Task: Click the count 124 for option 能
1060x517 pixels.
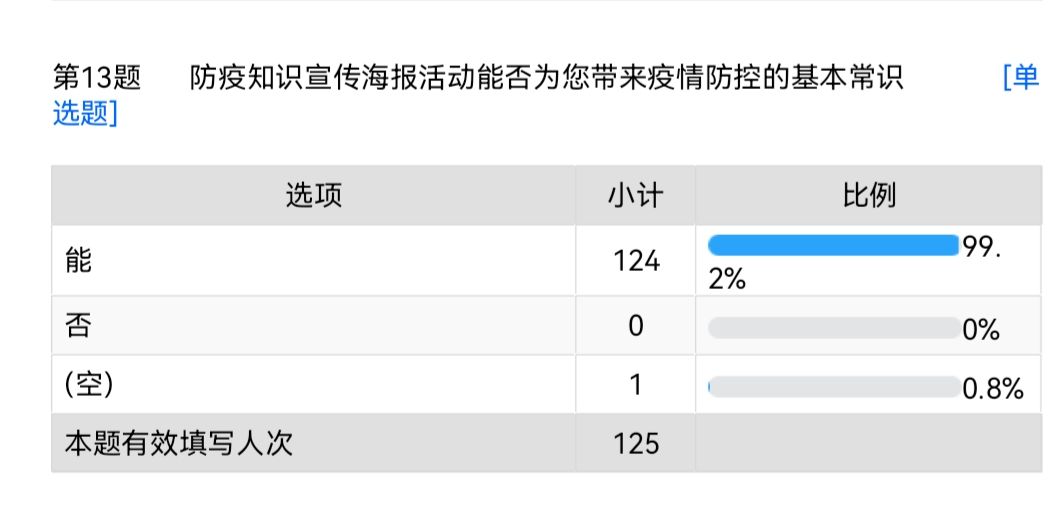Action: click(636, 261)
